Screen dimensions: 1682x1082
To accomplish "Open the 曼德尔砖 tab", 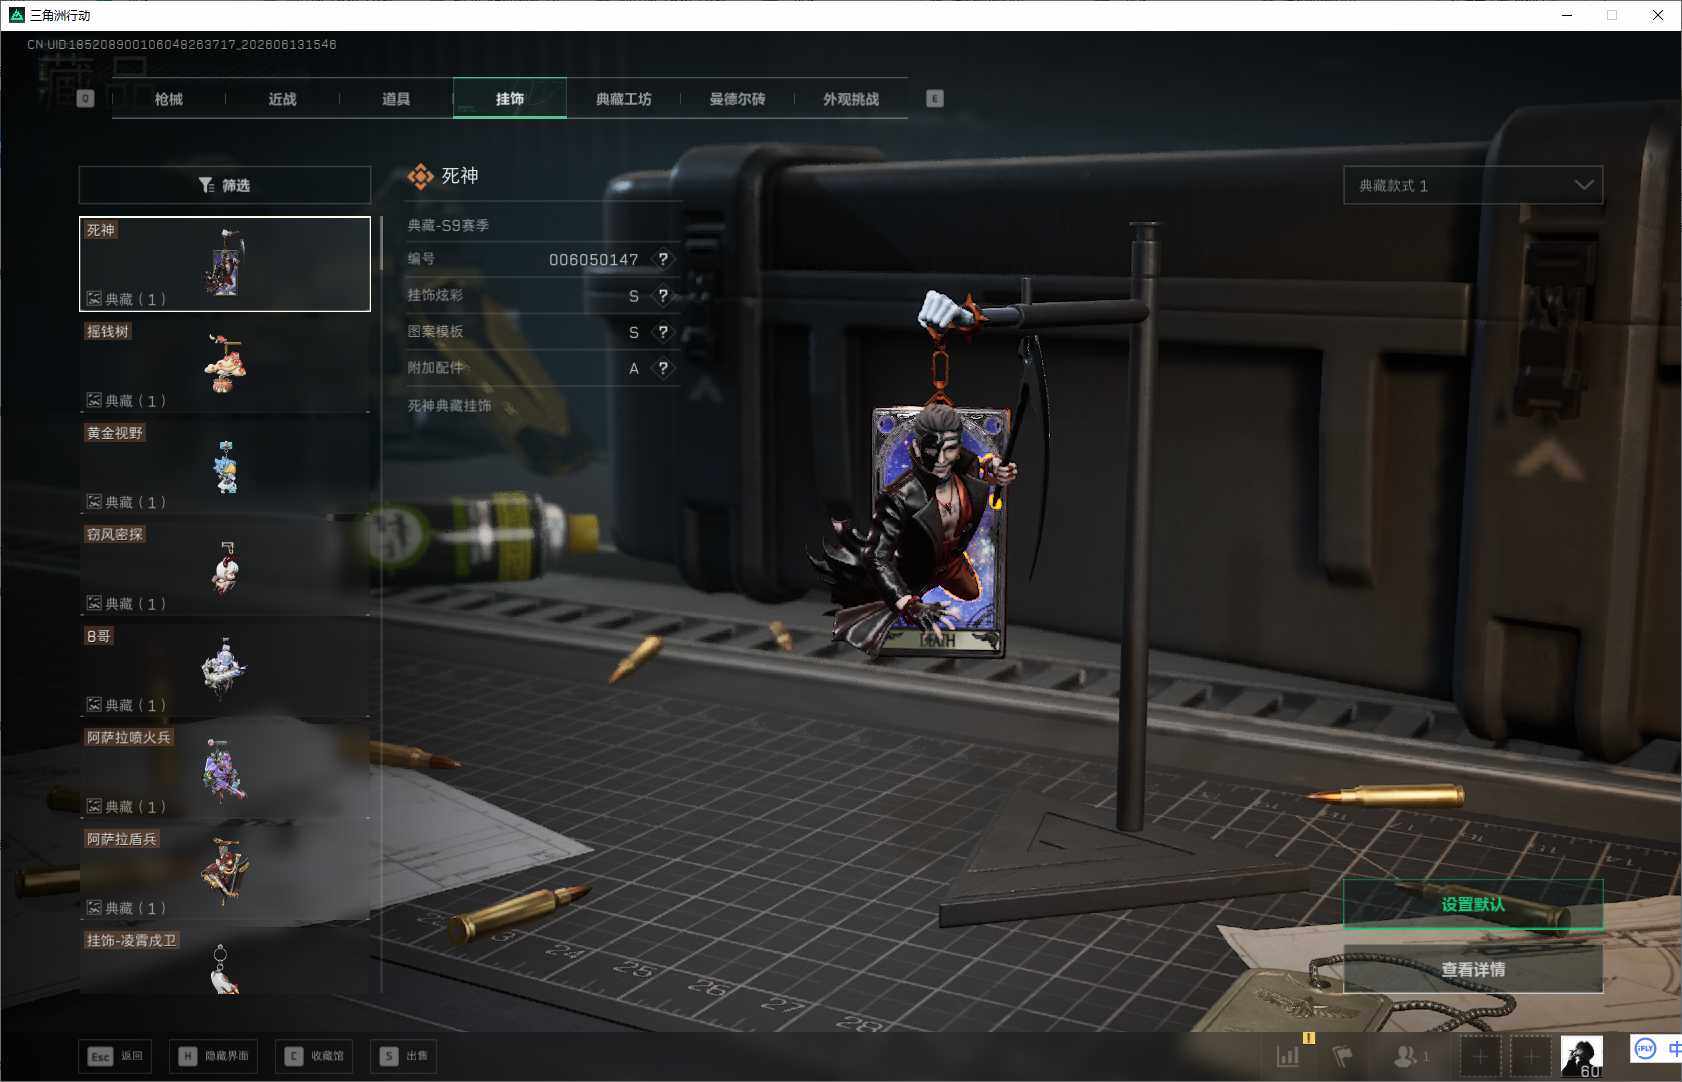I will pos(737,99).
